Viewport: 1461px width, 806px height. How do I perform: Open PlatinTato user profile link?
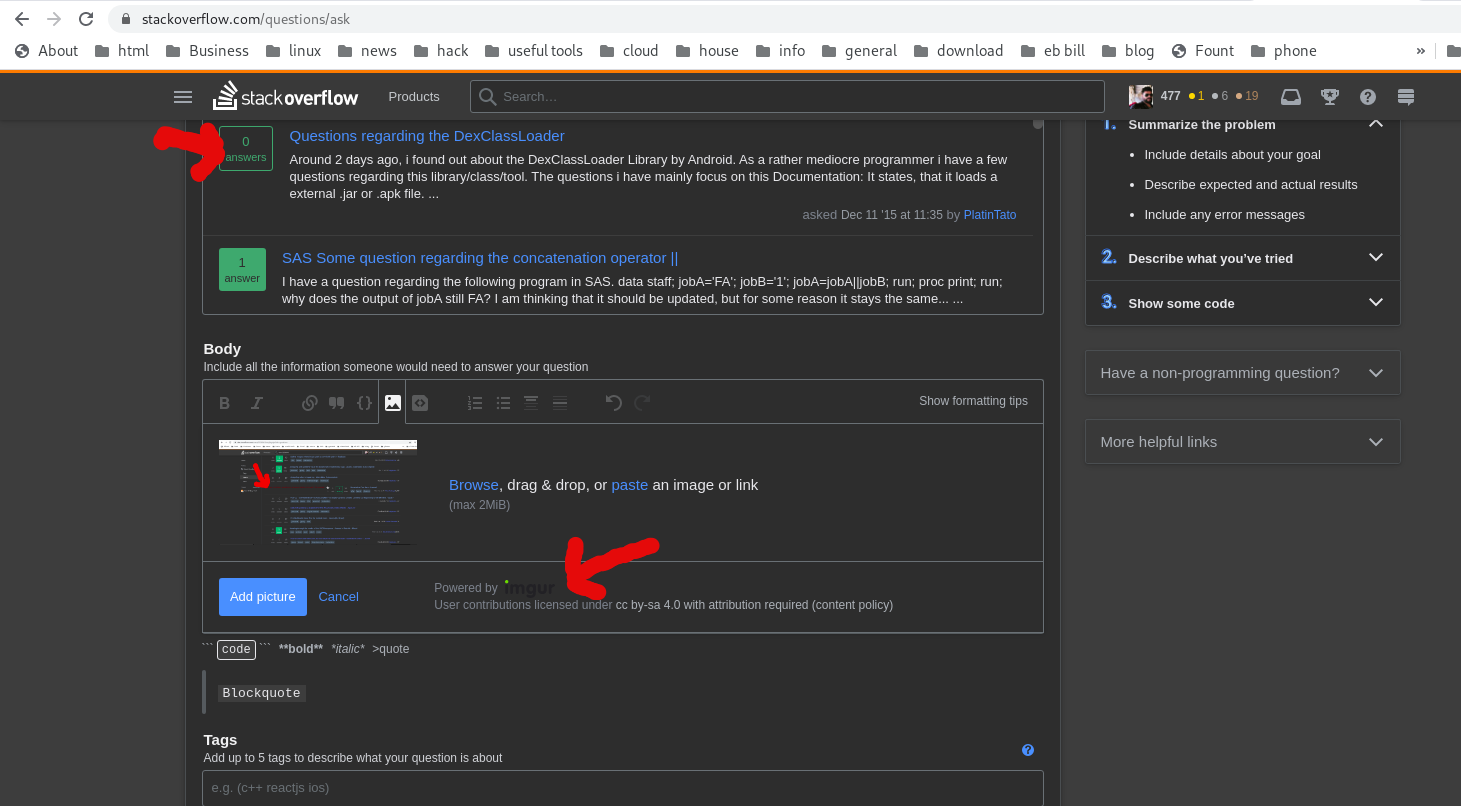coord(990,215)
